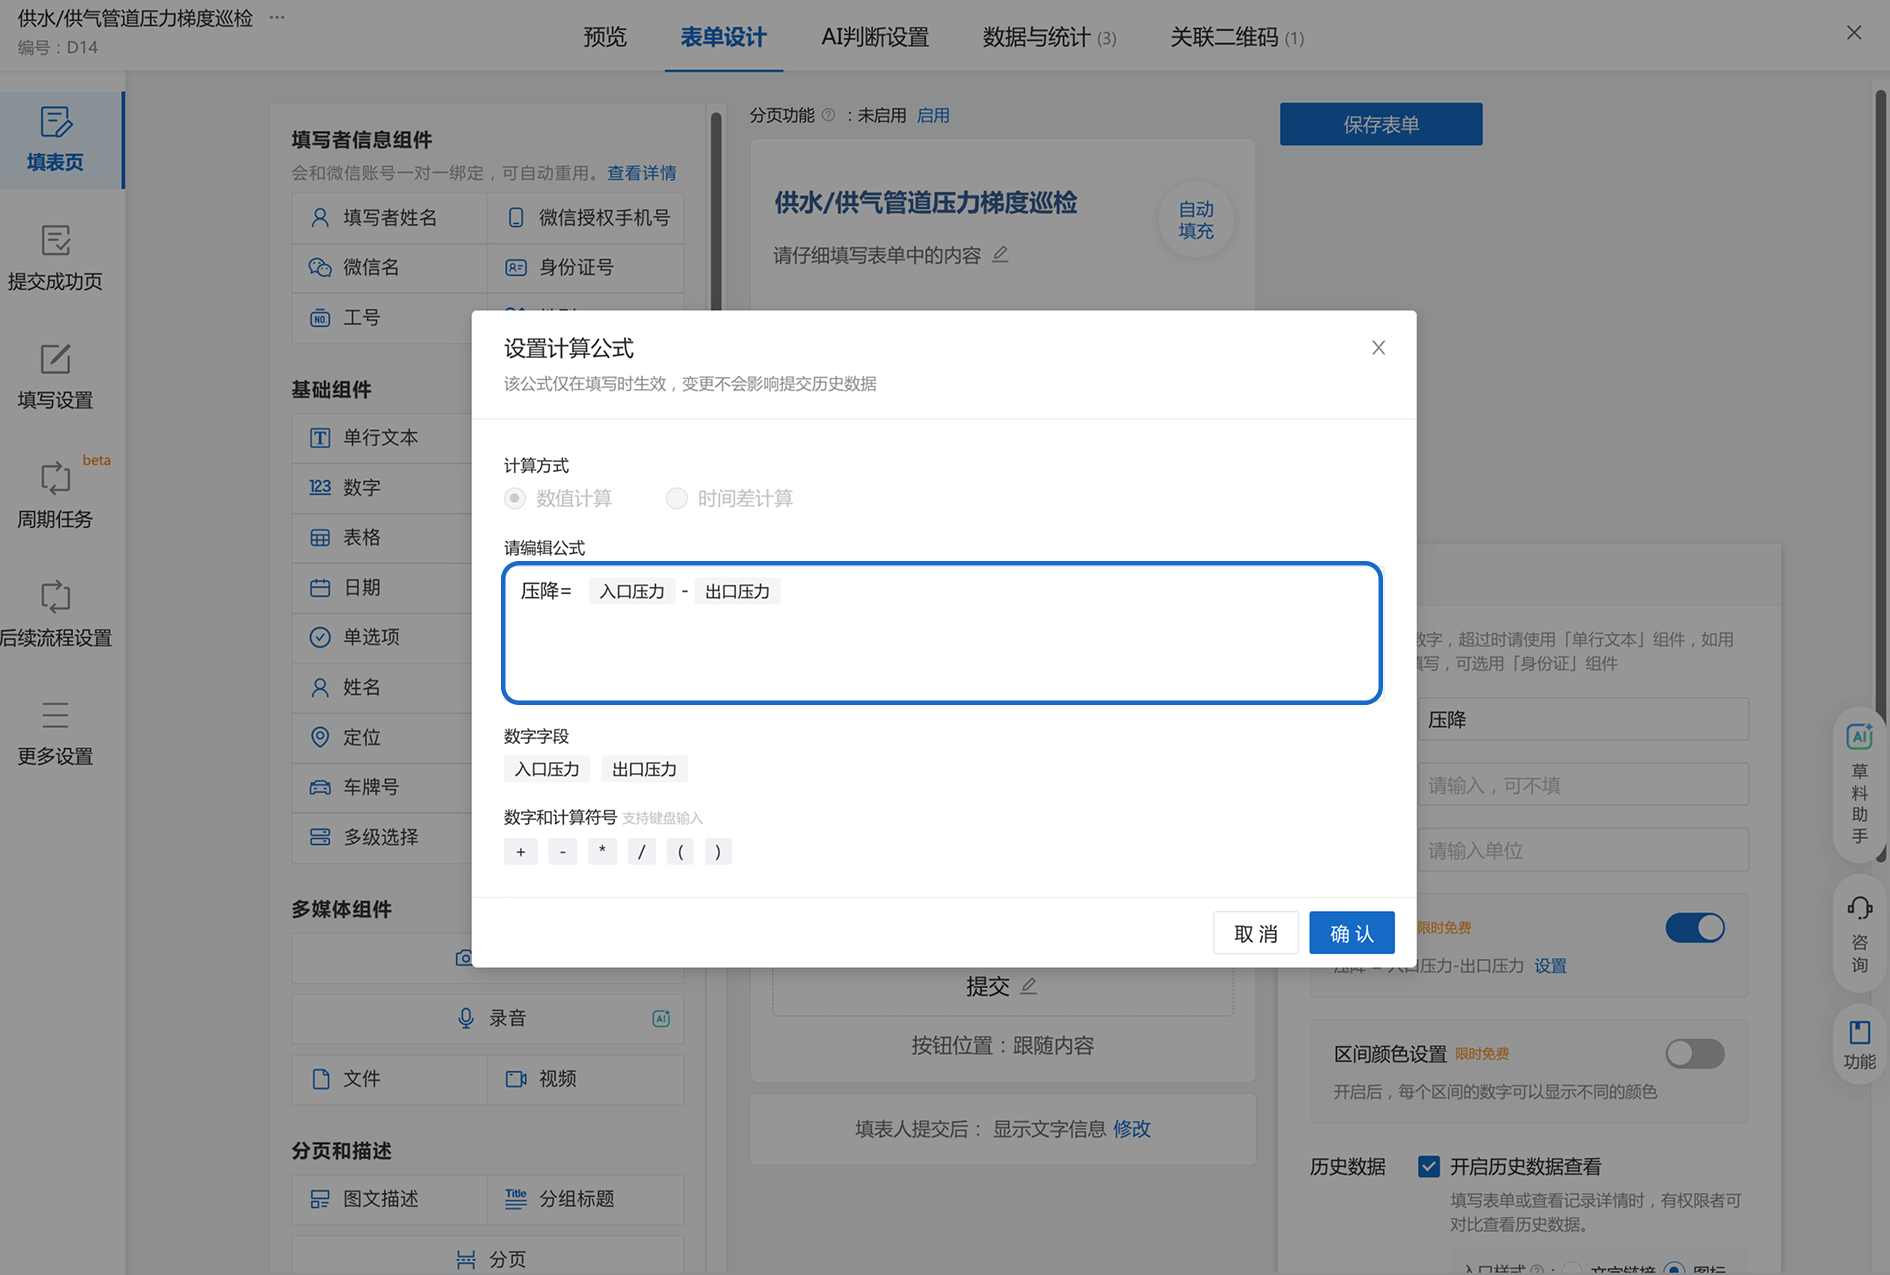Open 后续流程设置 sidebar icon
This screenshot has height=1275, width=1890.
pos(55,614)
